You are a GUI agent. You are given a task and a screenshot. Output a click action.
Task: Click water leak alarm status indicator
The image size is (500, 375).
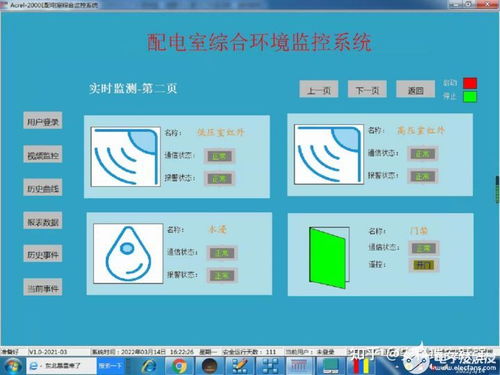pos(222,275)
